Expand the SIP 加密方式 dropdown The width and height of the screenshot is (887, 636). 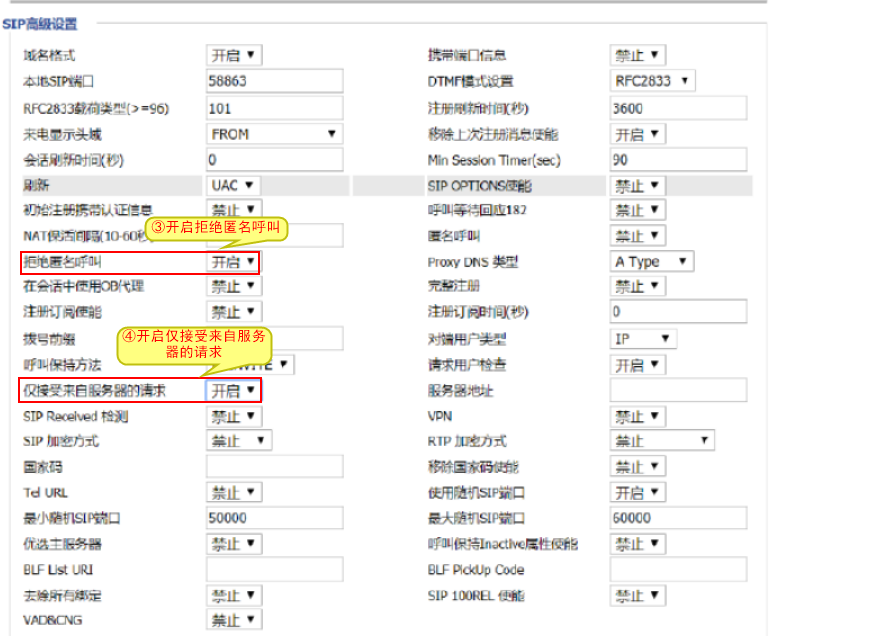tap(239, 441)
